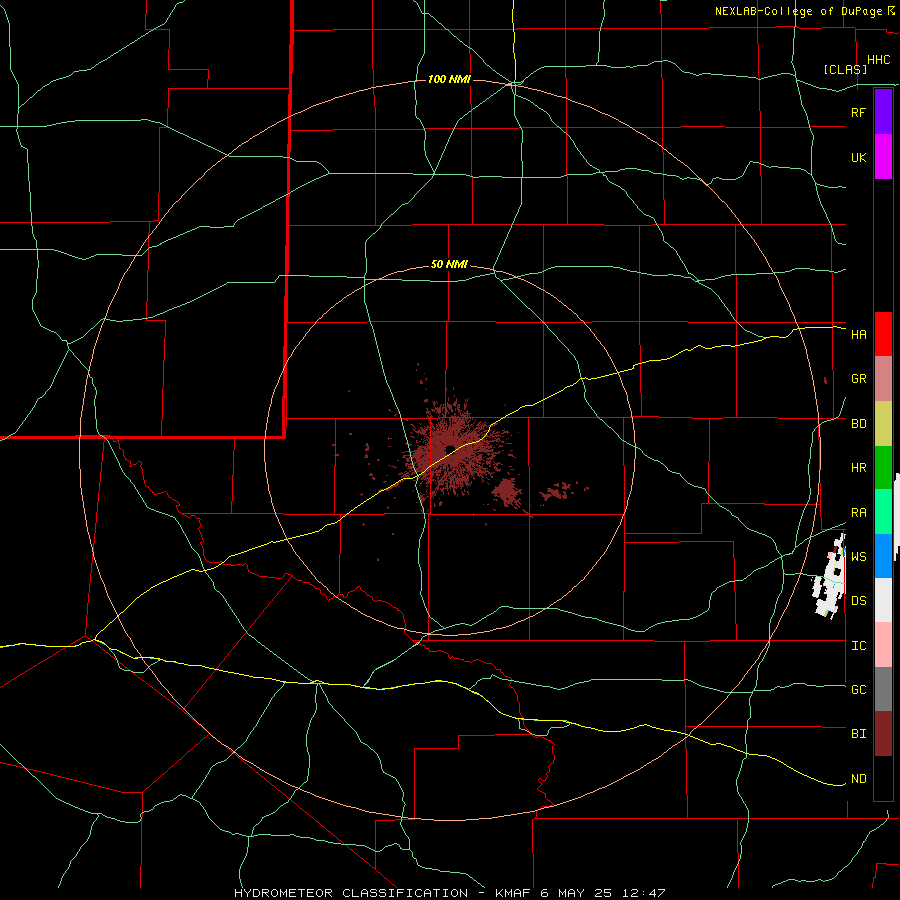Click the RA legend label
The height and width of the screenshot is (900, 900).
(x=858, y=513)
